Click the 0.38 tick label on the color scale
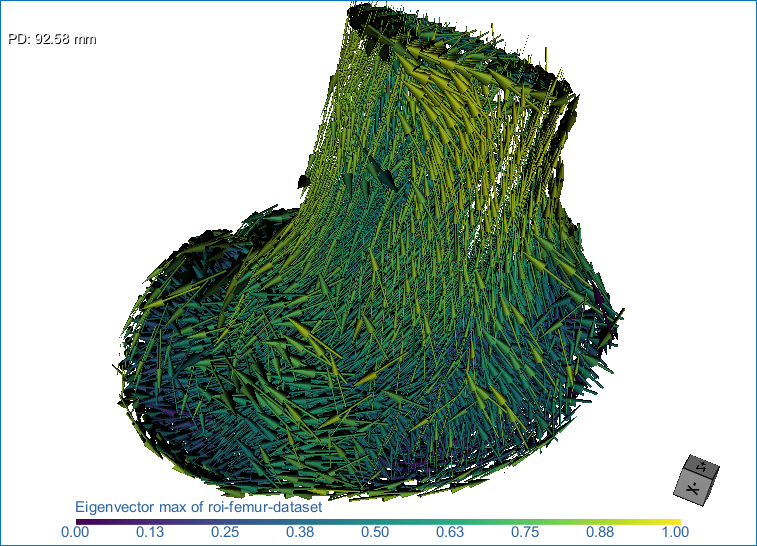Screen dimensions: 757x546 pyautogui.click(x=302, y=532)
